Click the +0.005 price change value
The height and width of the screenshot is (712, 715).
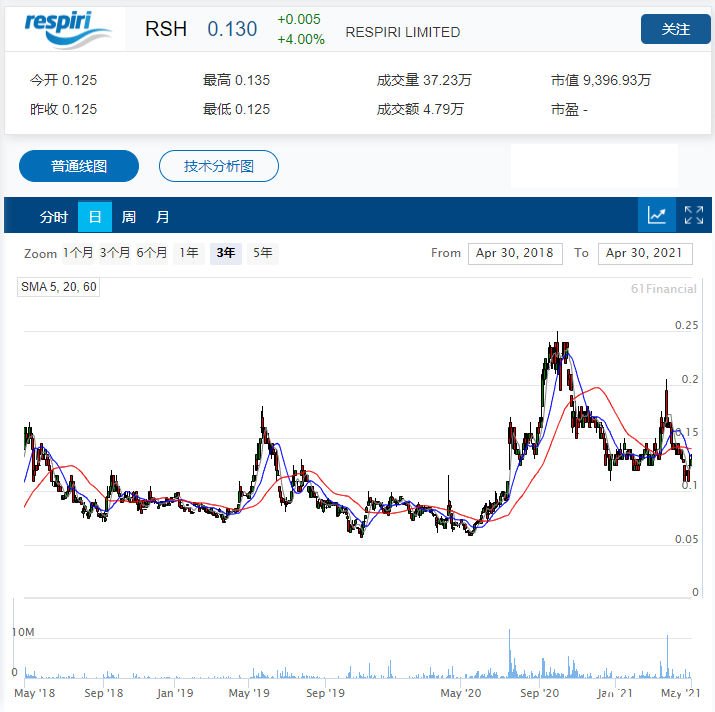pos(299,19)
